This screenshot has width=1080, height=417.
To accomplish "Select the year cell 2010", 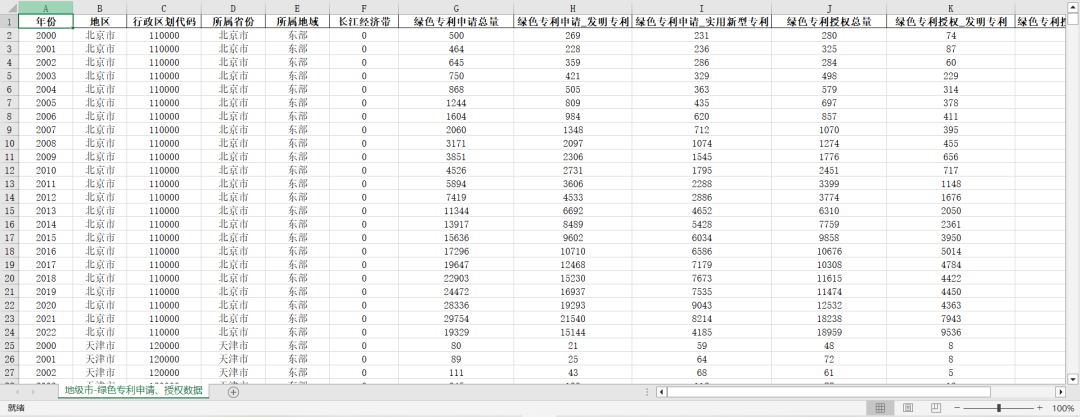I will [45, 170].
